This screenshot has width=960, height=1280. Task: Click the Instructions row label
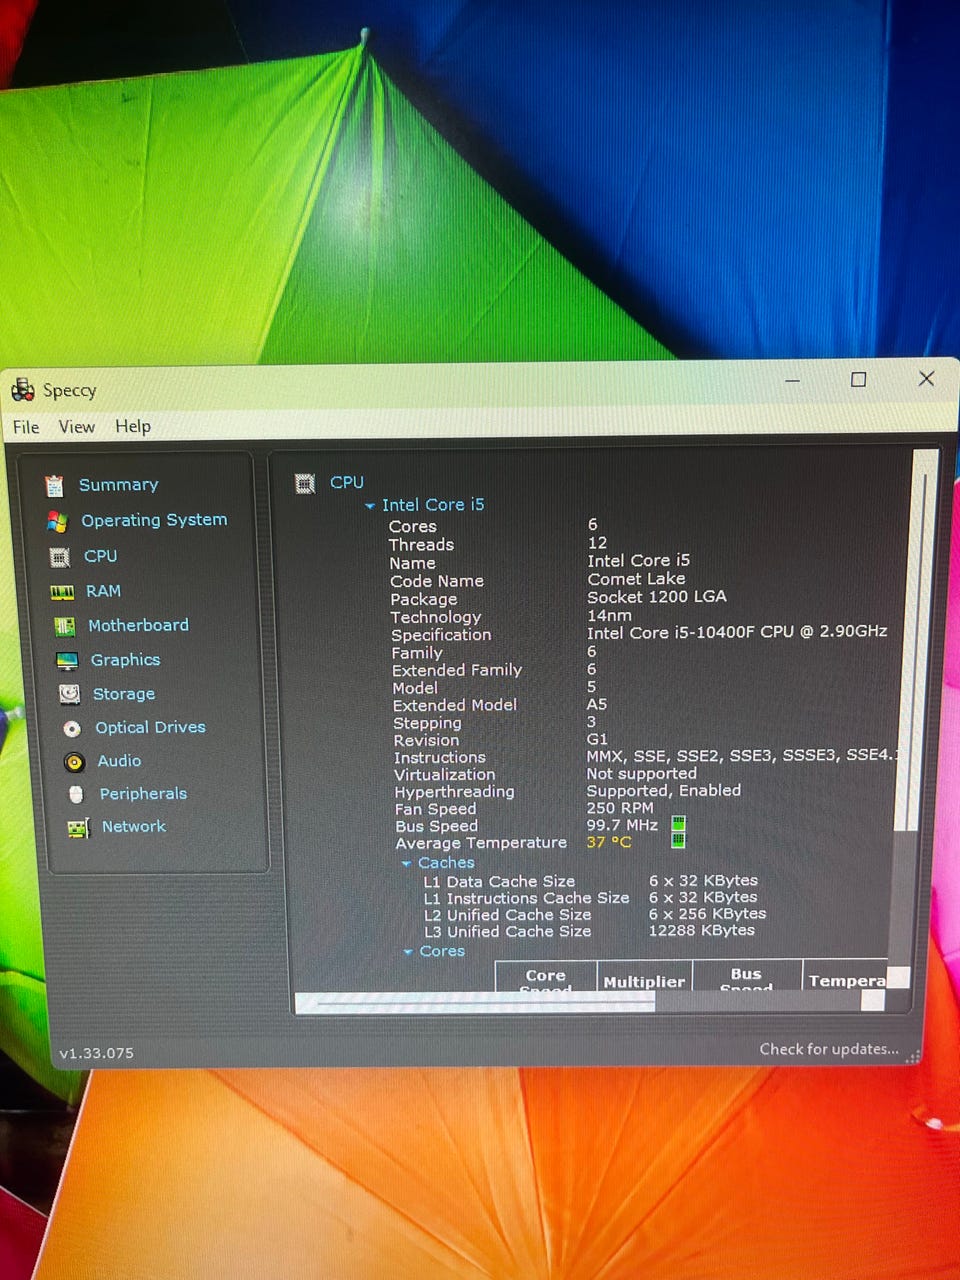click(440, 758)
